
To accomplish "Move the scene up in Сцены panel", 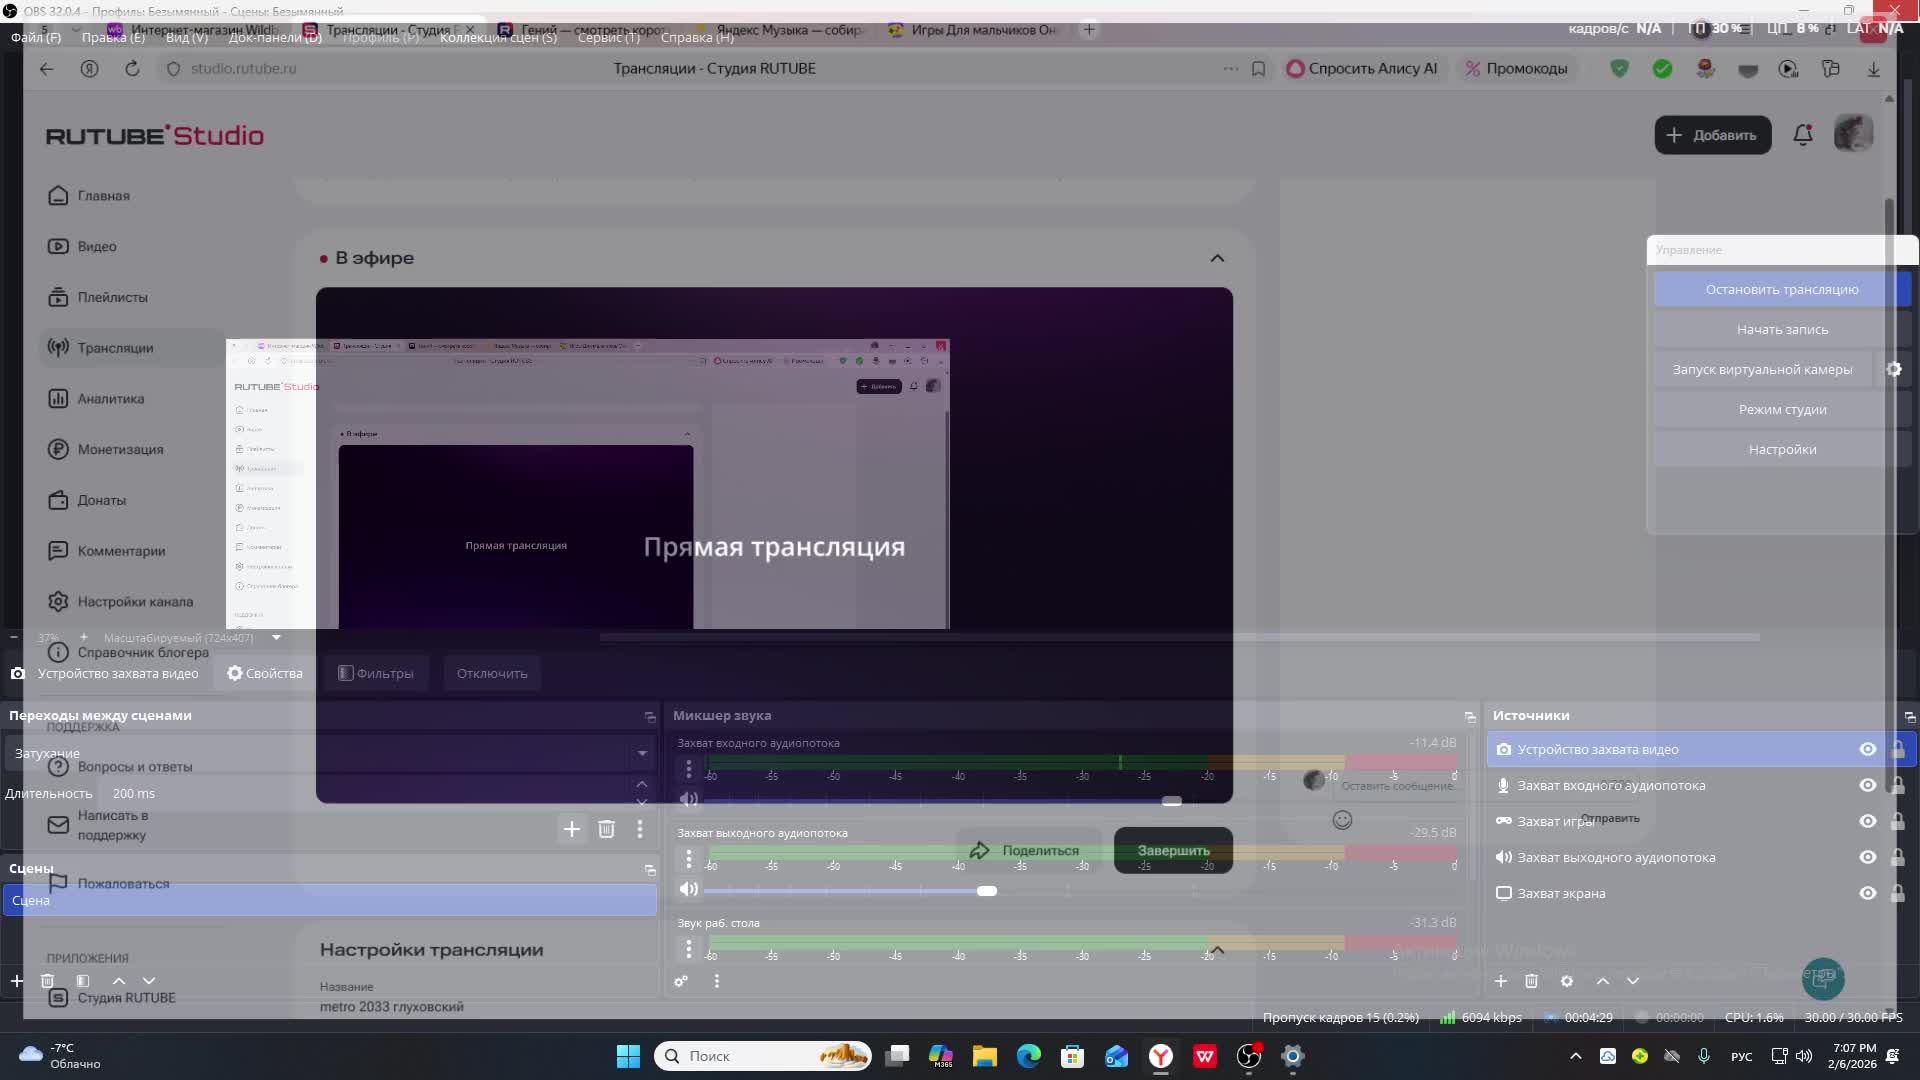I will [119, 981].
